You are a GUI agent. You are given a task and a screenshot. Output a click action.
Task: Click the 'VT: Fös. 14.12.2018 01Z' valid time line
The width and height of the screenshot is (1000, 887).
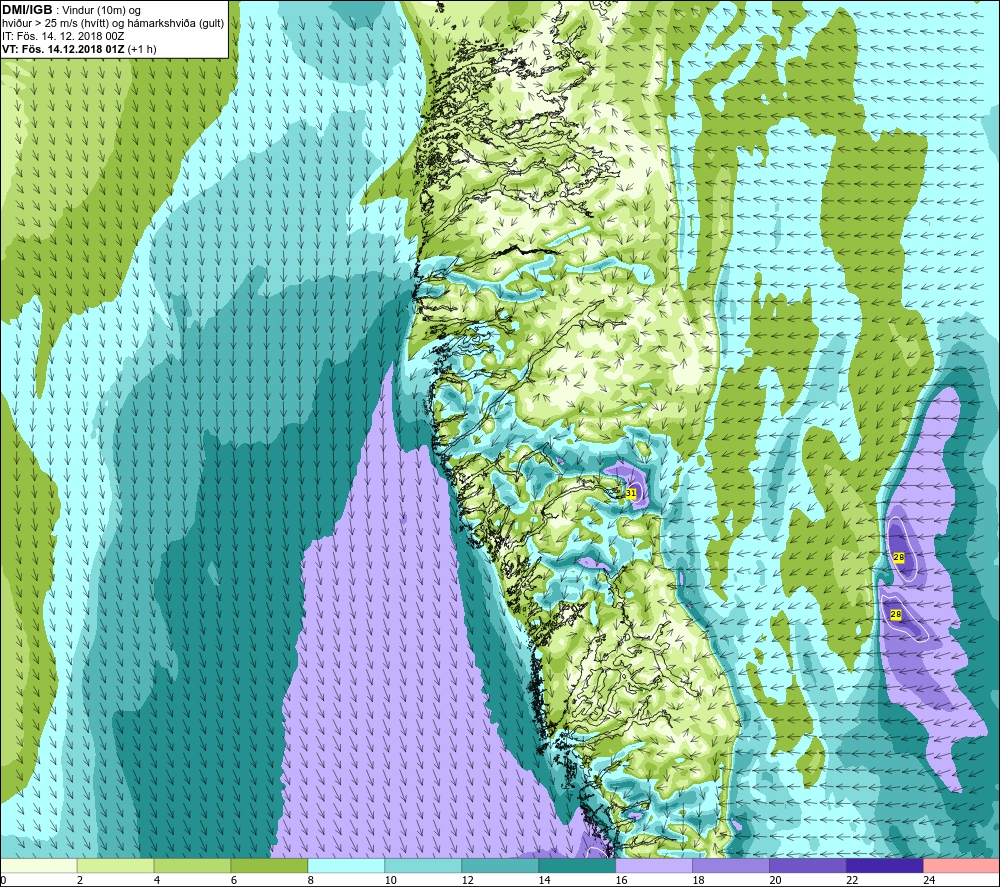click(63, 49)
